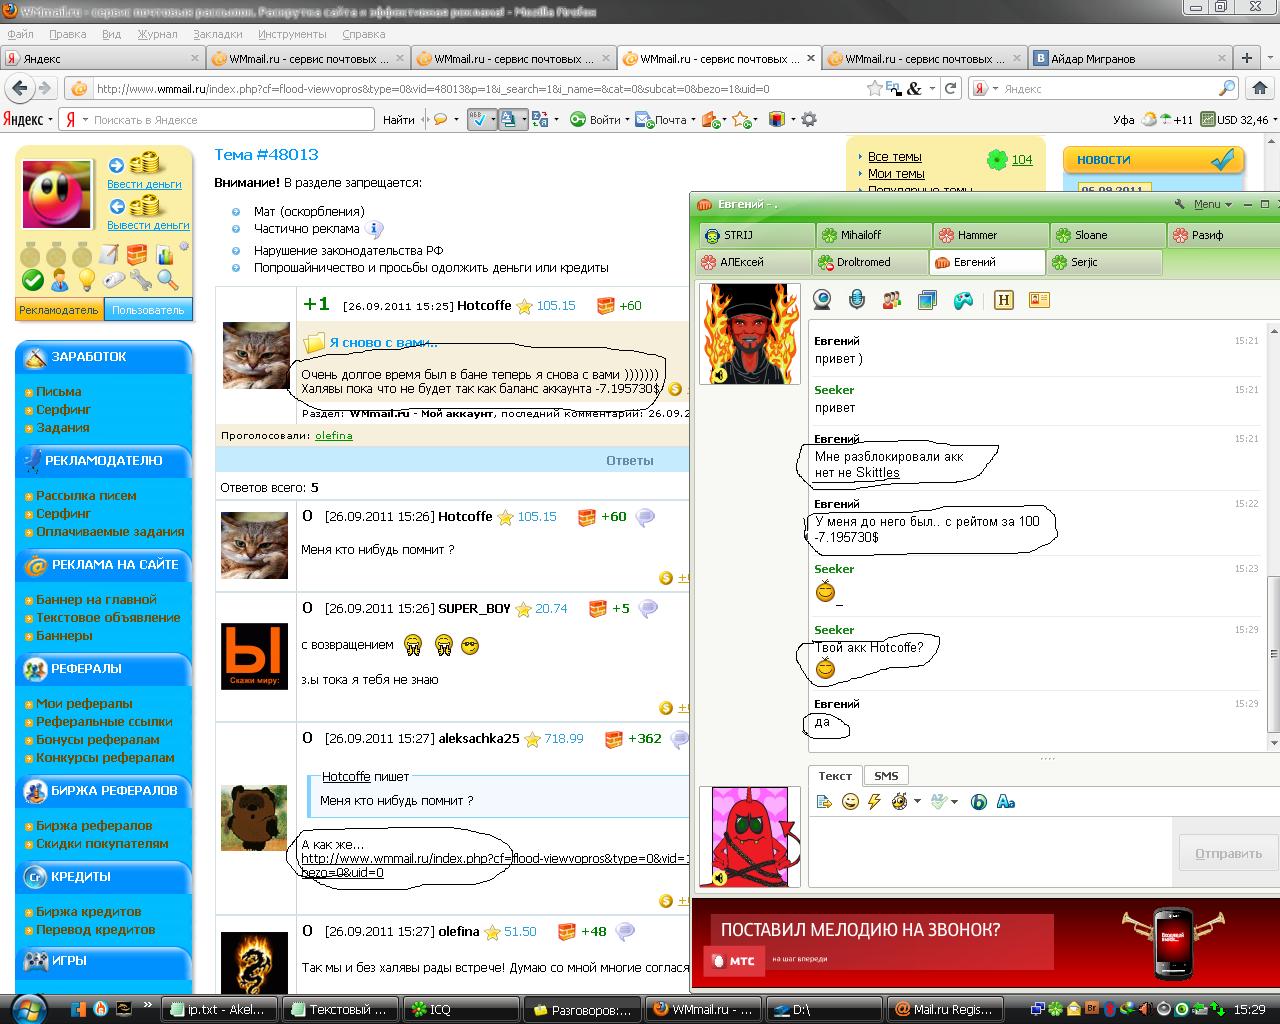Focus the Поискать в Яндексе search field

pos(230,119)
